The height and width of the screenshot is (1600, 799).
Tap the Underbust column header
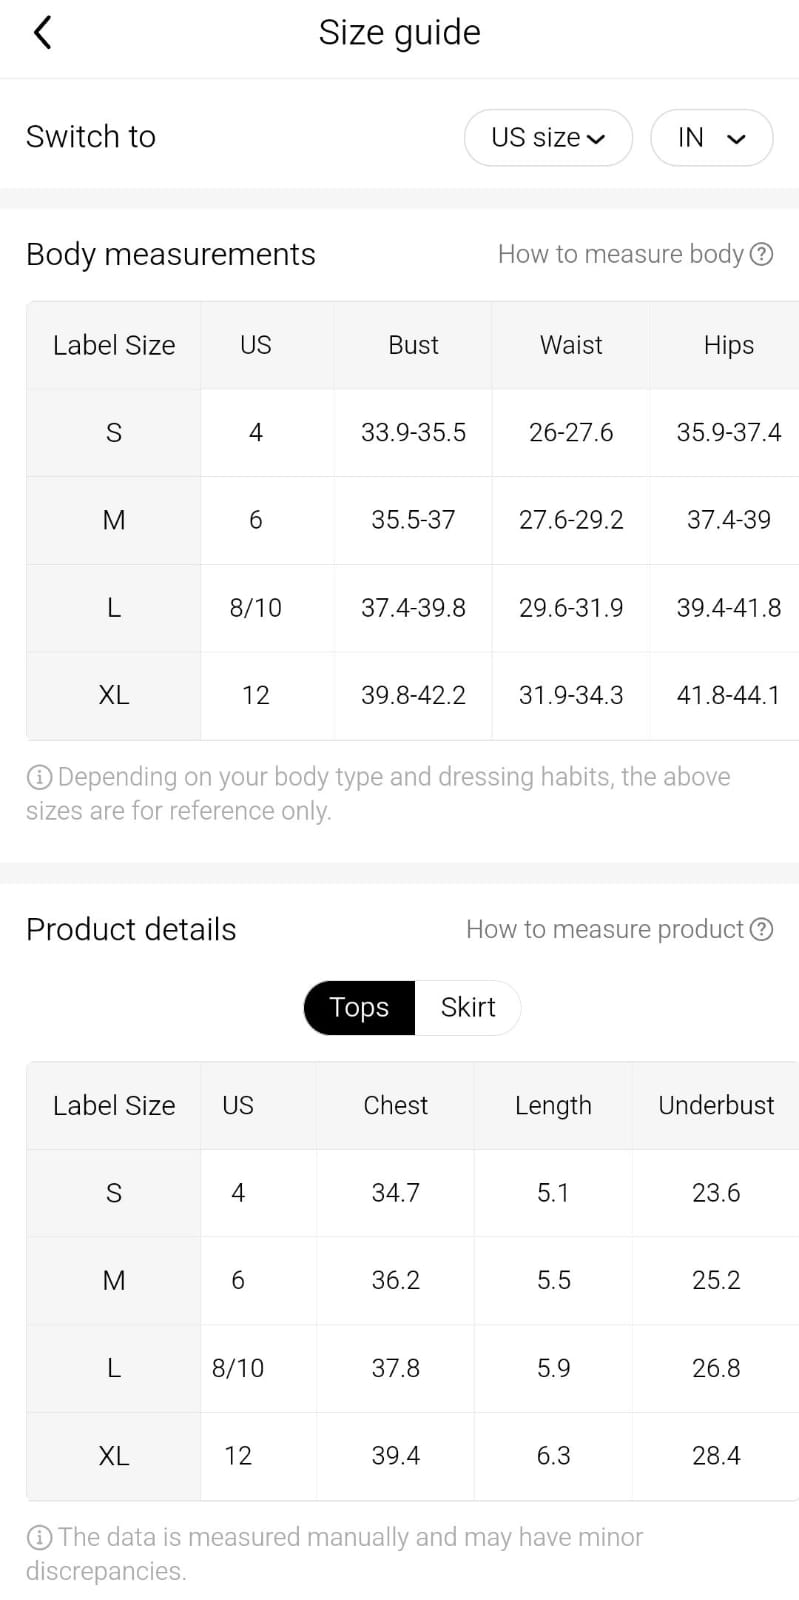pyautogui.click(x=716, y=1105)
